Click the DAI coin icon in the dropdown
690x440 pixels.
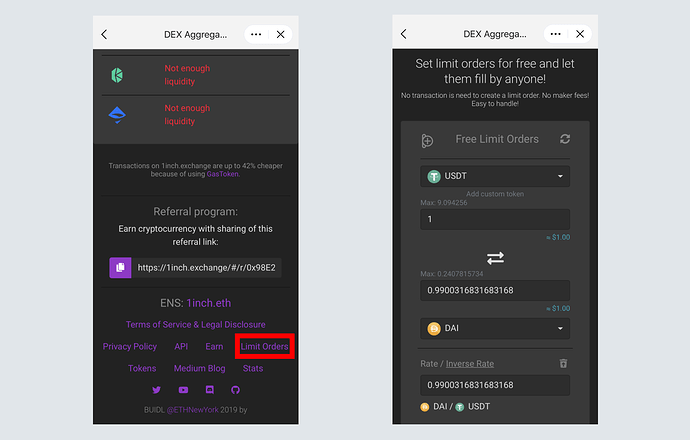[x=434, y=329]
